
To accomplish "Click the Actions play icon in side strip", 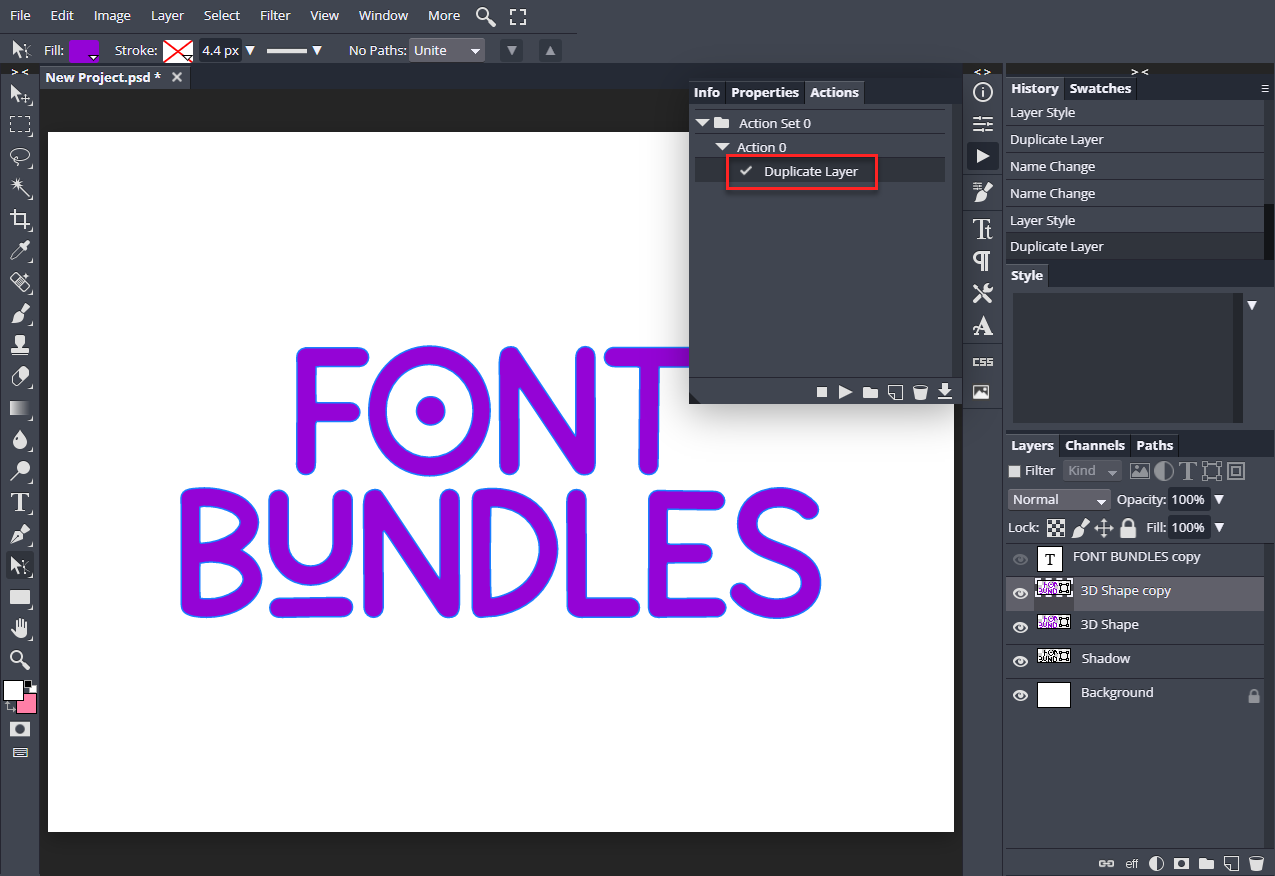I will pyautogui.click(x=983, y=156).
